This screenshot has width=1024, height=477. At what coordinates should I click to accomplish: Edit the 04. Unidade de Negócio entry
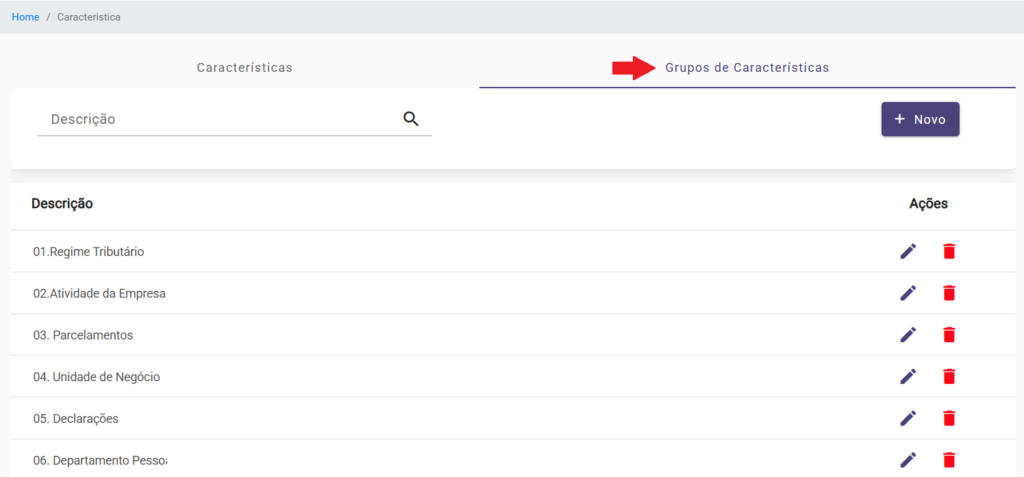coord(908,377)
